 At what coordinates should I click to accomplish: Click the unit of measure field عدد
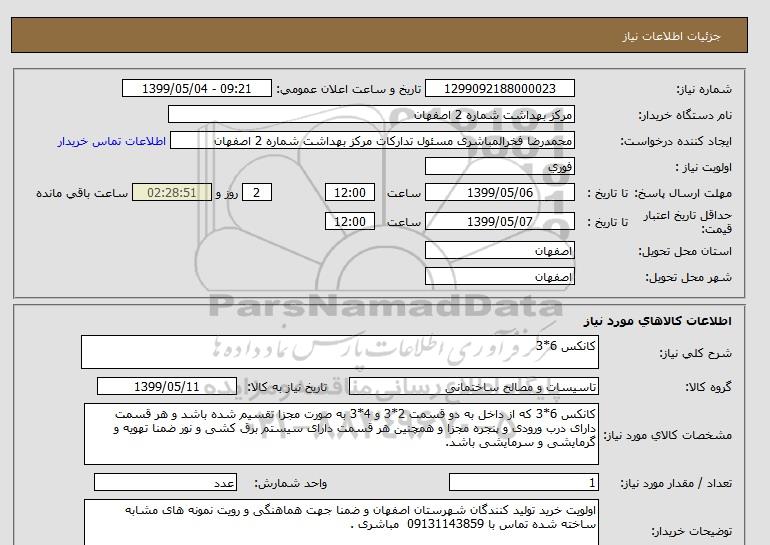click(165, 483)
